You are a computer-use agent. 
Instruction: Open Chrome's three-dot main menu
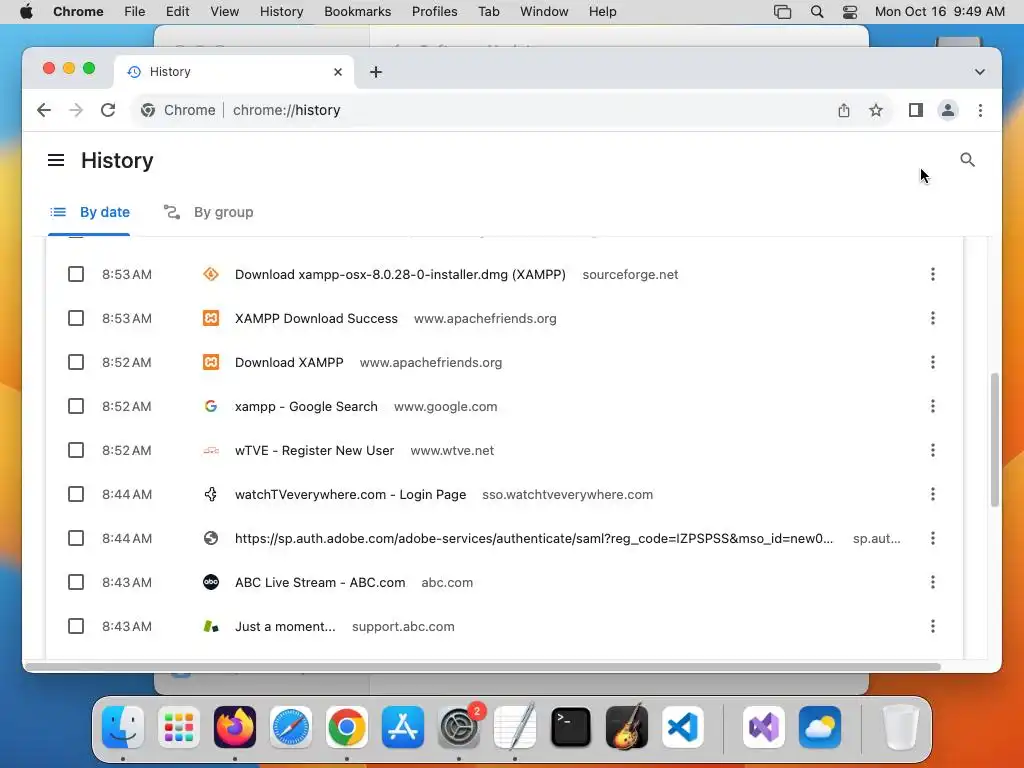[980, 110]
